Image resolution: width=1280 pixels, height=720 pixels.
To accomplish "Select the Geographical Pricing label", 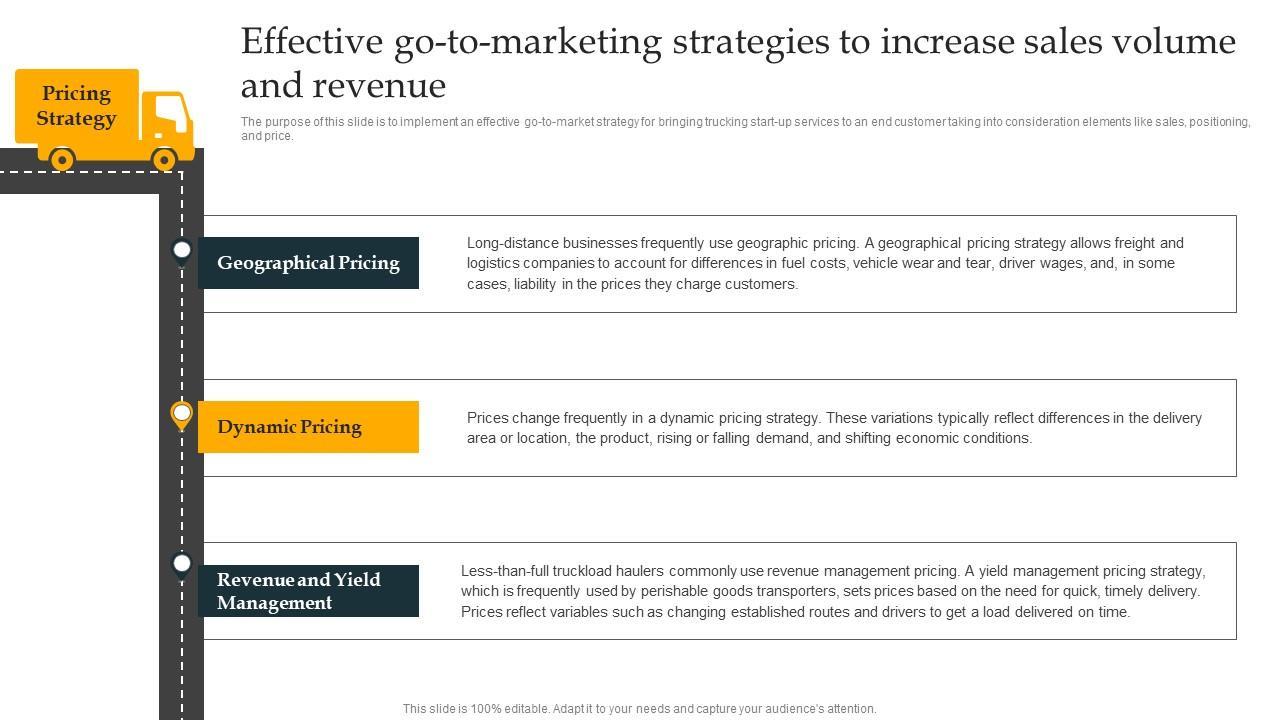I will click(x=308, y=263).
